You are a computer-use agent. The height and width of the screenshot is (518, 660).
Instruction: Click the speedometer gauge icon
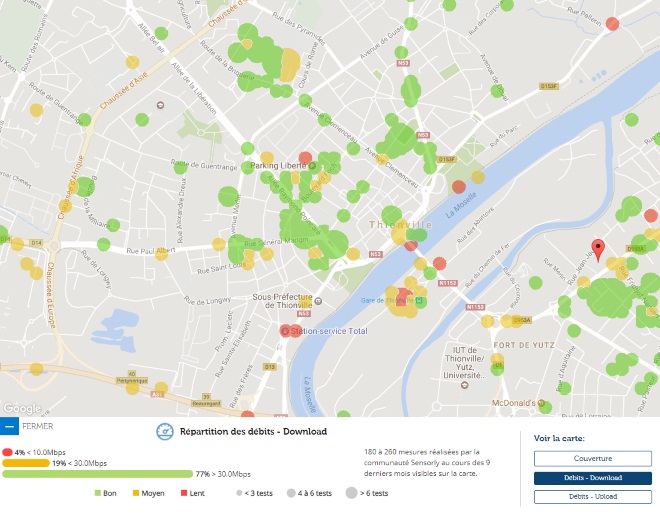click(x=165, y=431)
